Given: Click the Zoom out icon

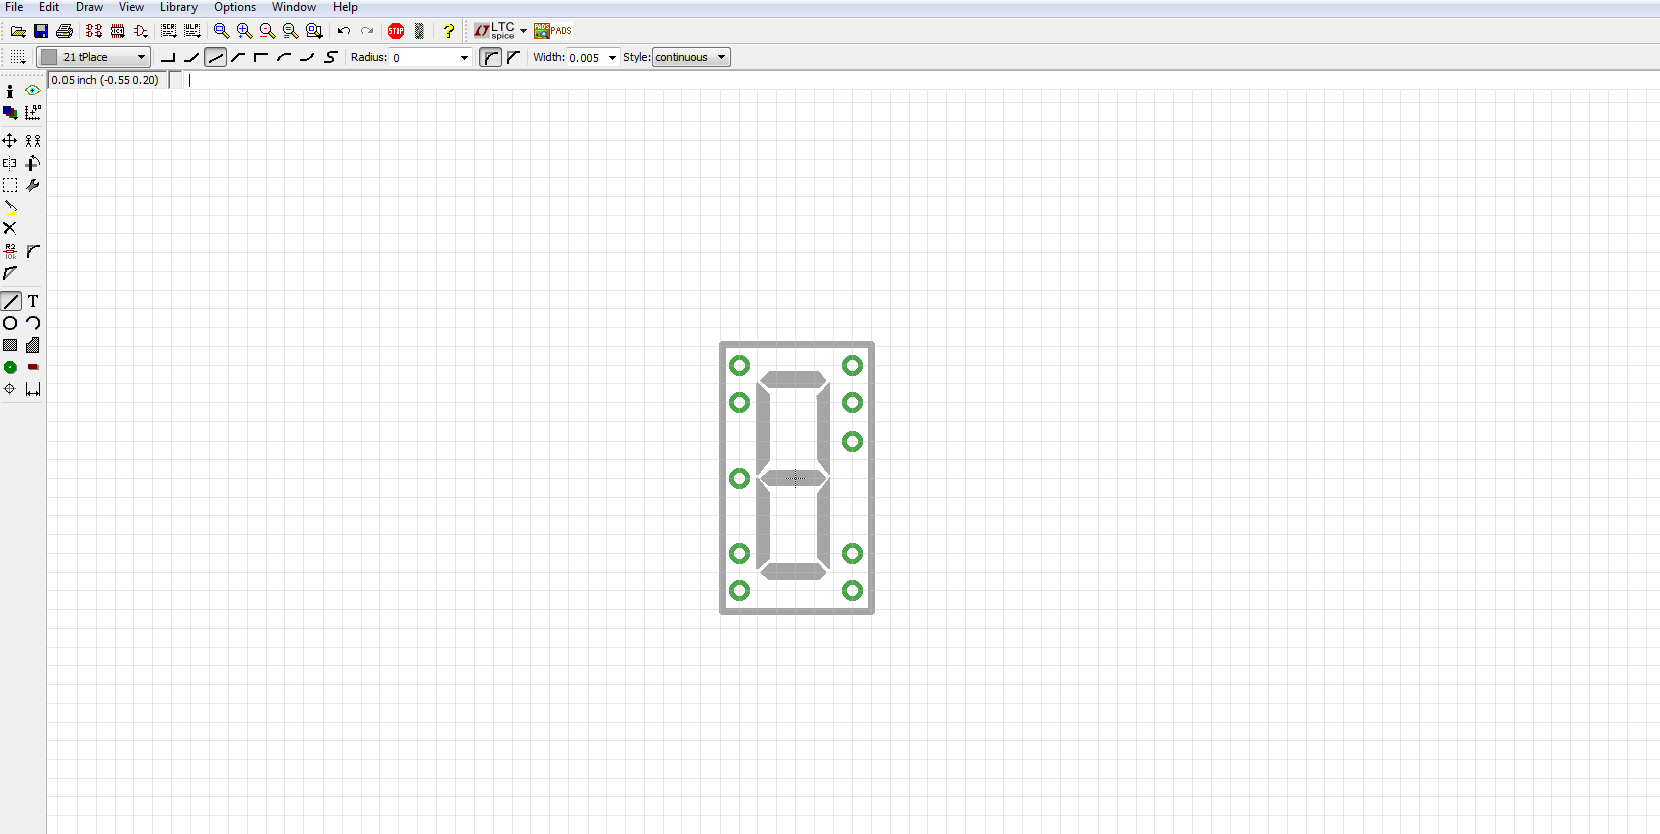Looking at the screenshot, I should [x=268, y=31].
